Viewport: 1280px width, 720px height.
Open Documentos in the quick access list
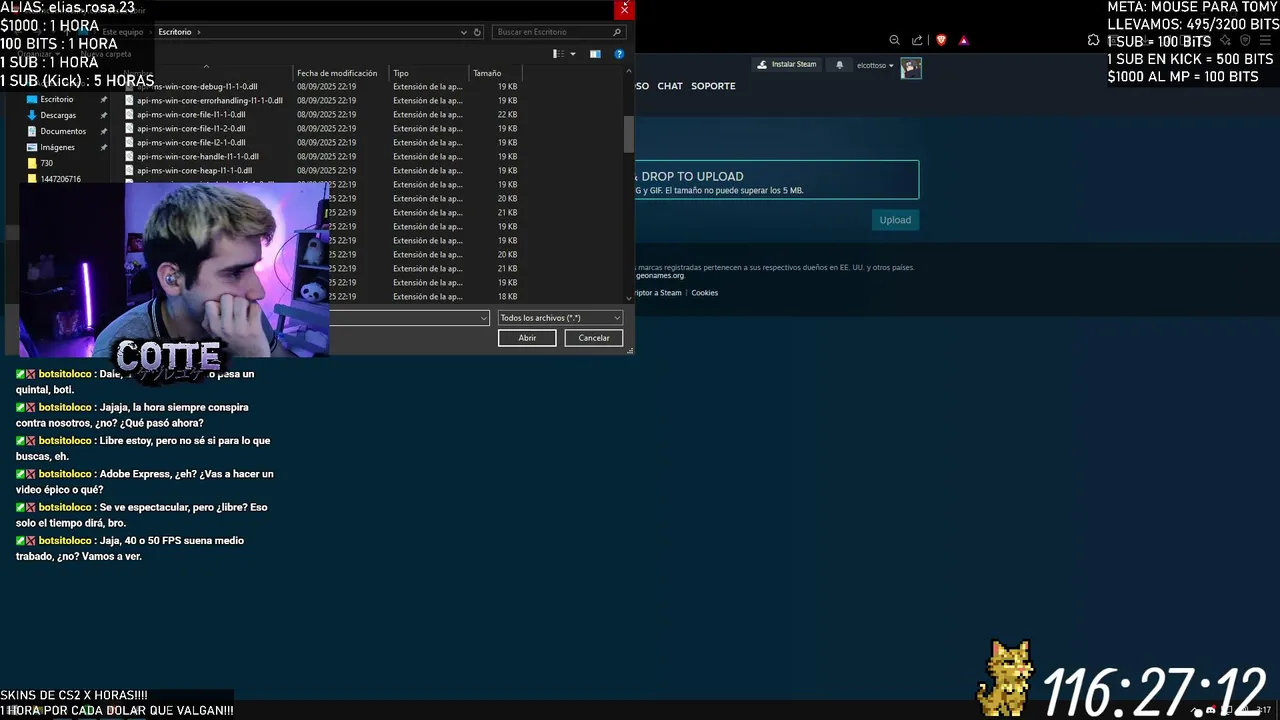coord(63,131)
